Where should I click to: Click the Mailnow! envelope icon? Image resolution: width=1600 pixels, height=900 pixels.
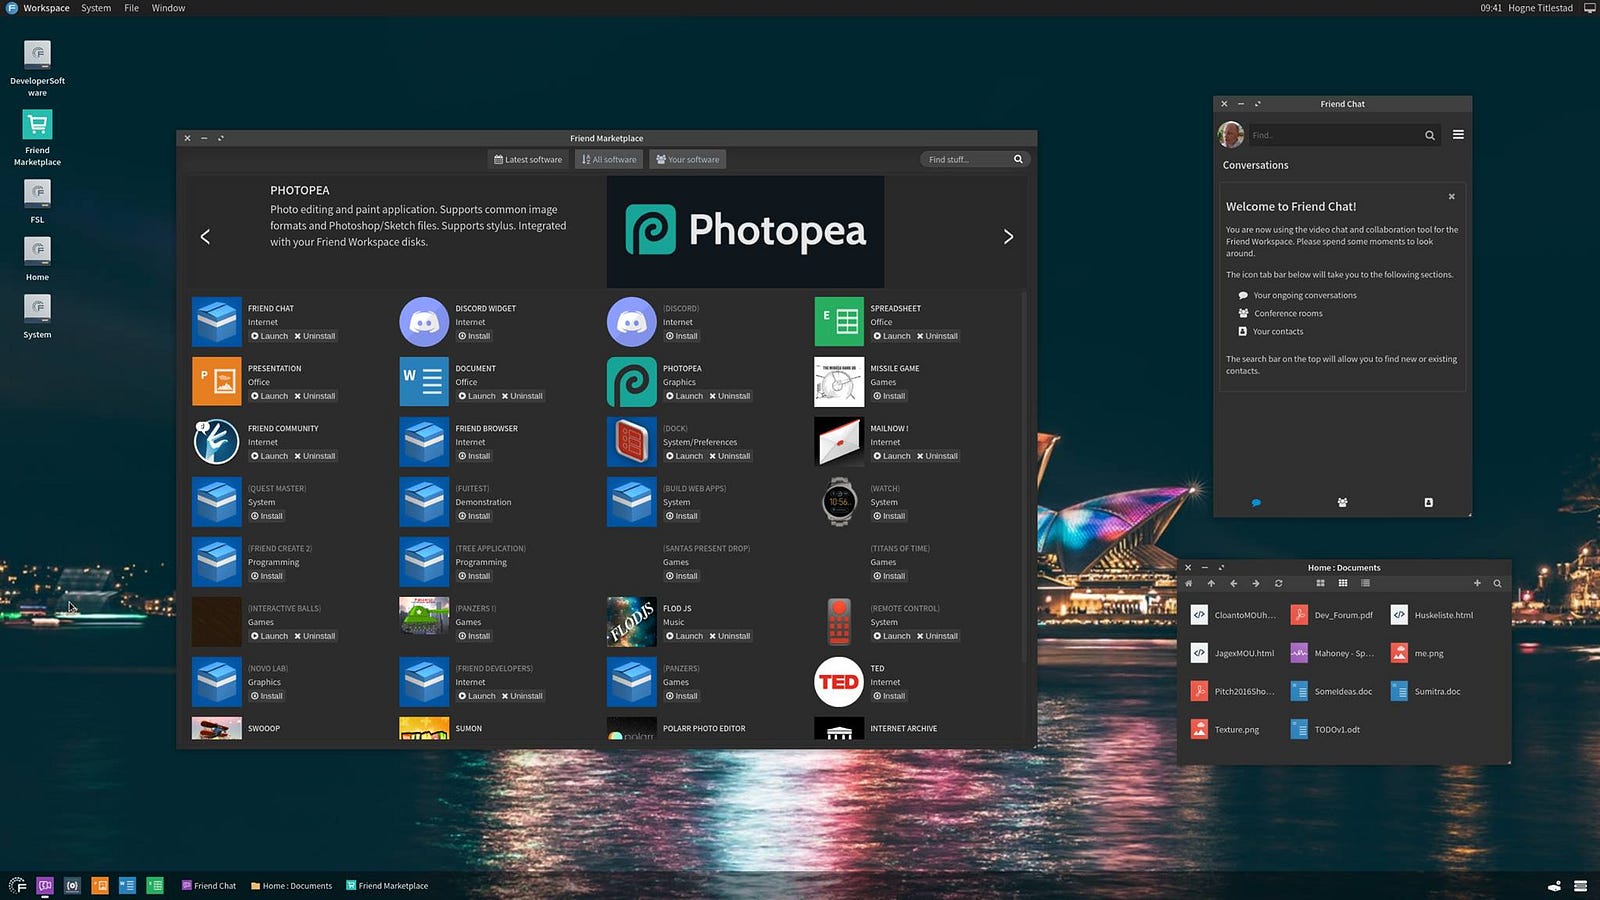tap(839, 442)
